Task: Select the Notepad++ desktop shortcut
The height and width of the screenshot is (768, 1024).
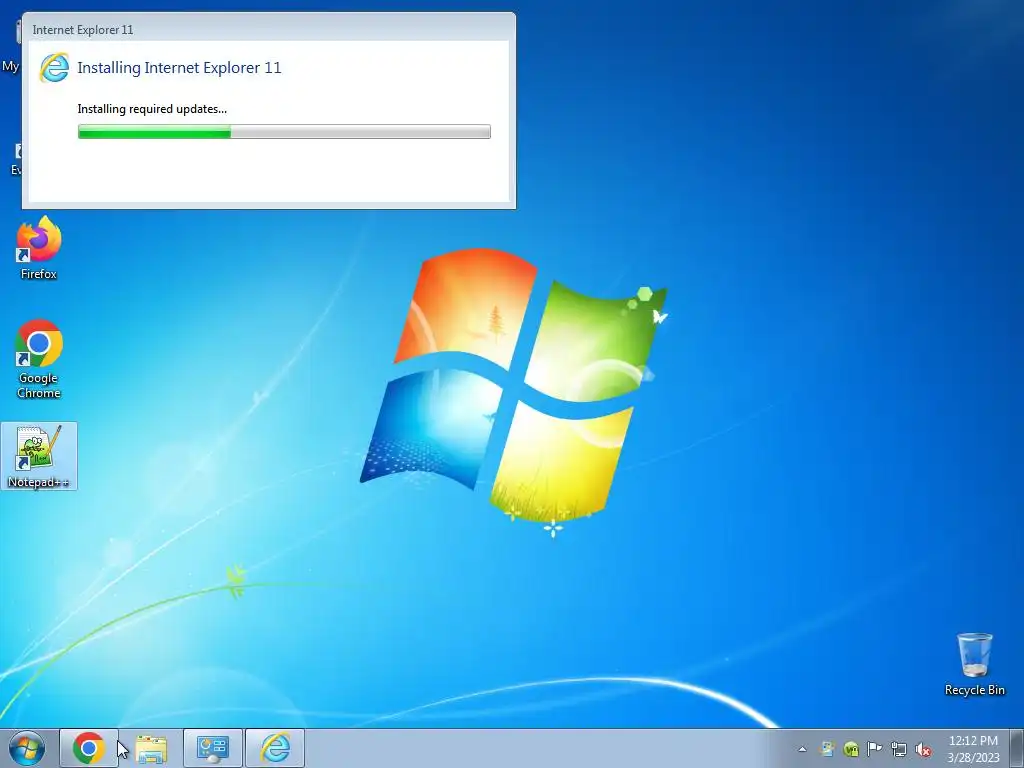Action: point(39,456)
